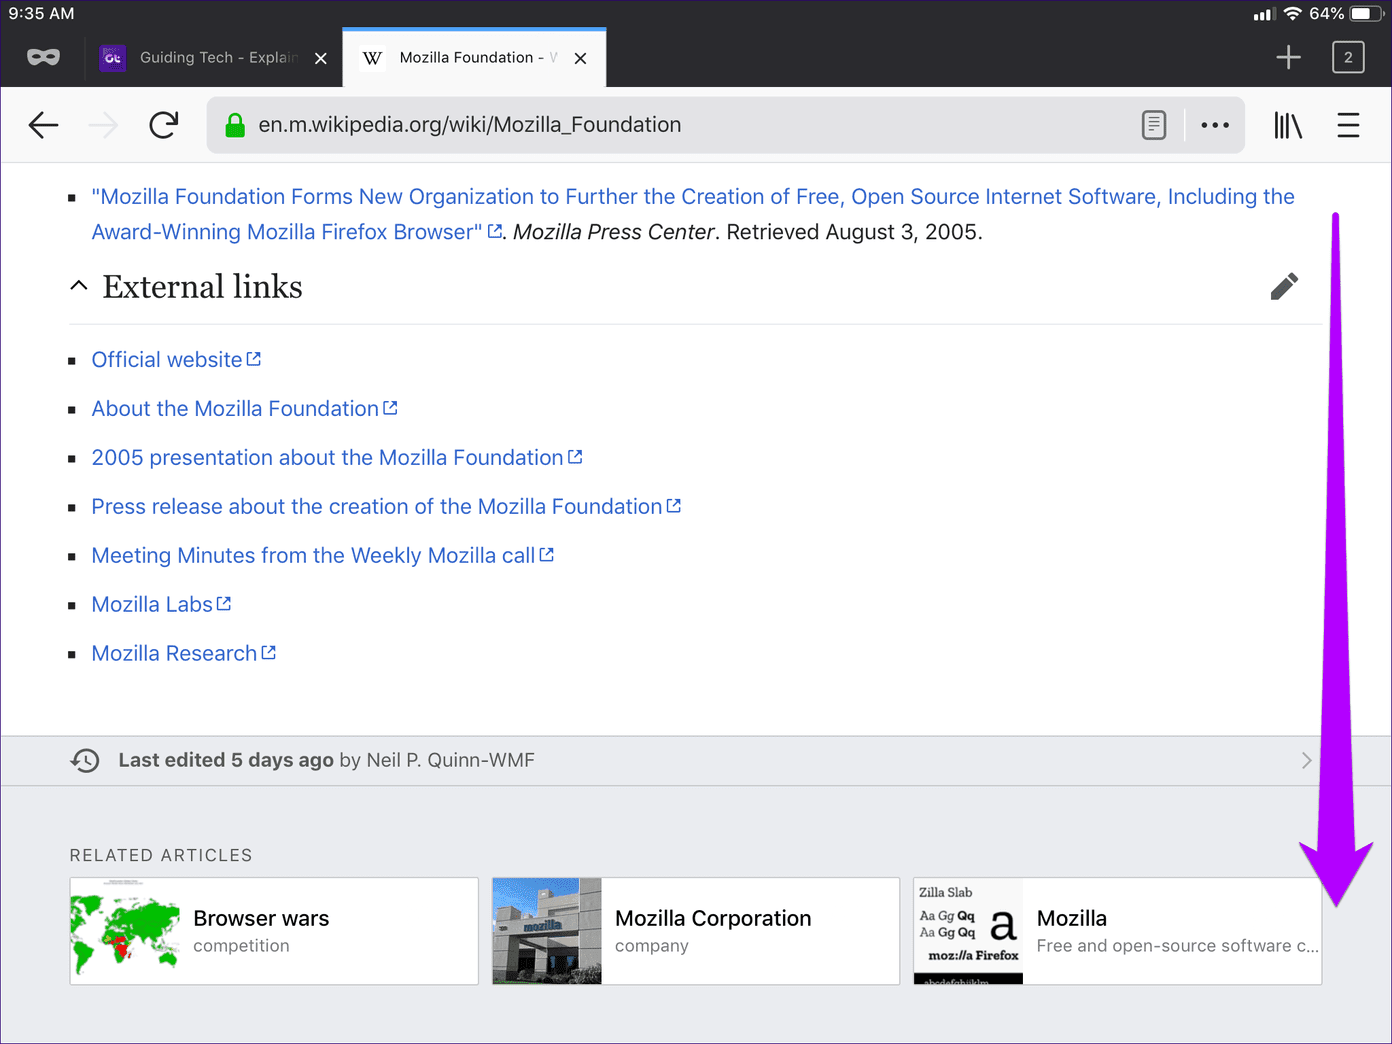Click the forward navigation arrow
Image resolution: width=1392 pixels, height=1044 pixels.
click(x=103, y=125)
